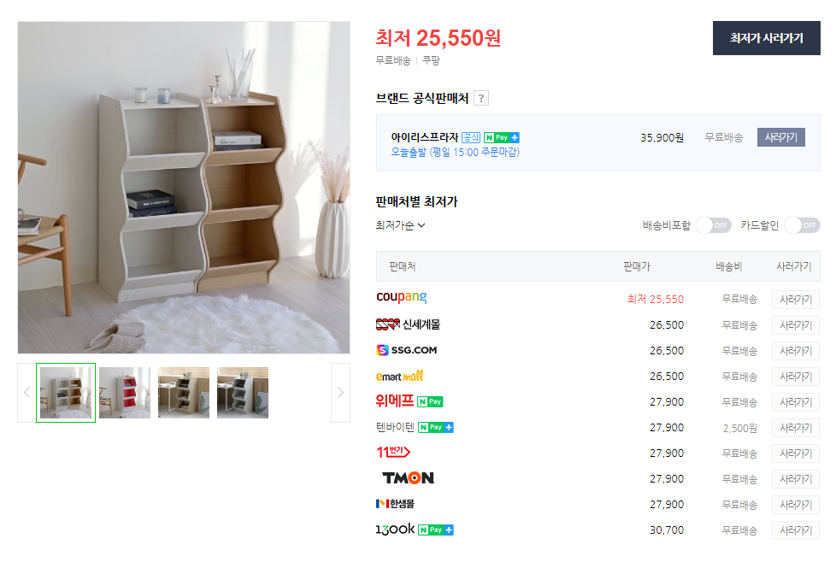The height and width of the screenshot is (562, 836).
Task: Select the red shelf thumbnail
Action: pos(125,392)
